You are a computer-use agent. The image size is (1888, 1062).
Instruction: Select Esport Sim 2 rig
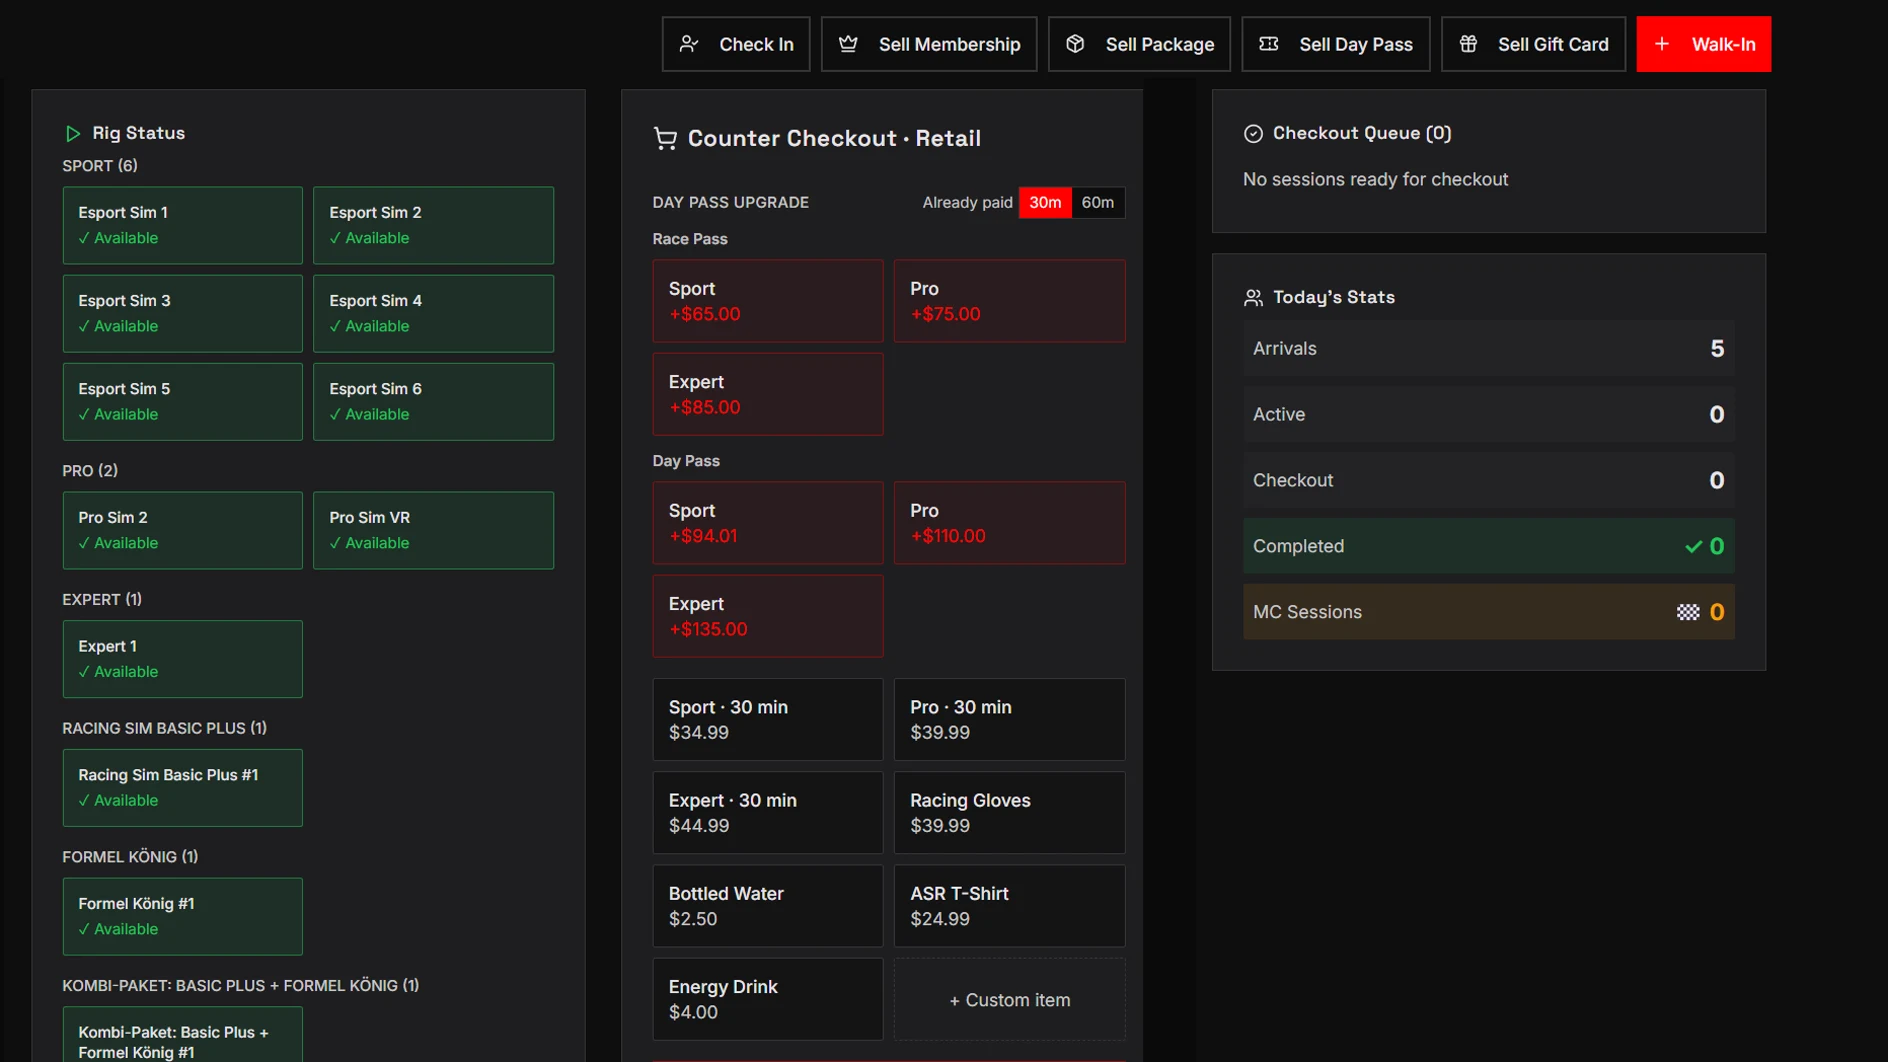[x=433, y=225]
